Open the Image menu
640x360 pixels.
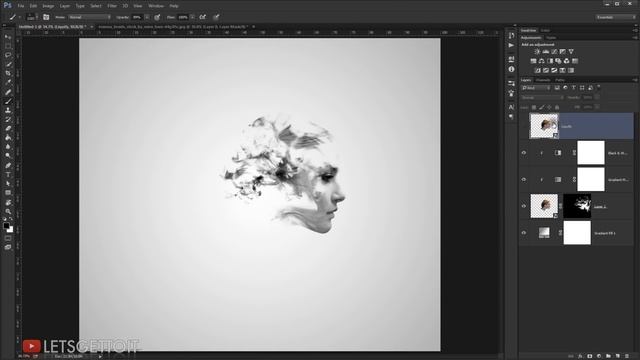[x=48, y=6]
